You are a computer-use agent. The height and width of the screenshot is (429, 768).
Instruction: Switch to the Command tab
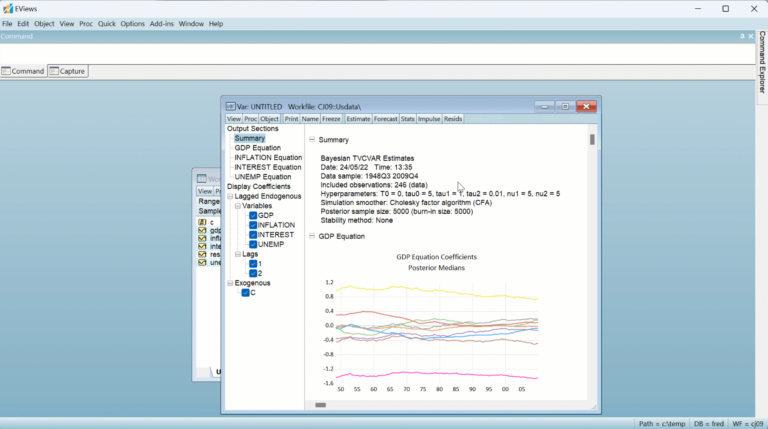point(24,71)
